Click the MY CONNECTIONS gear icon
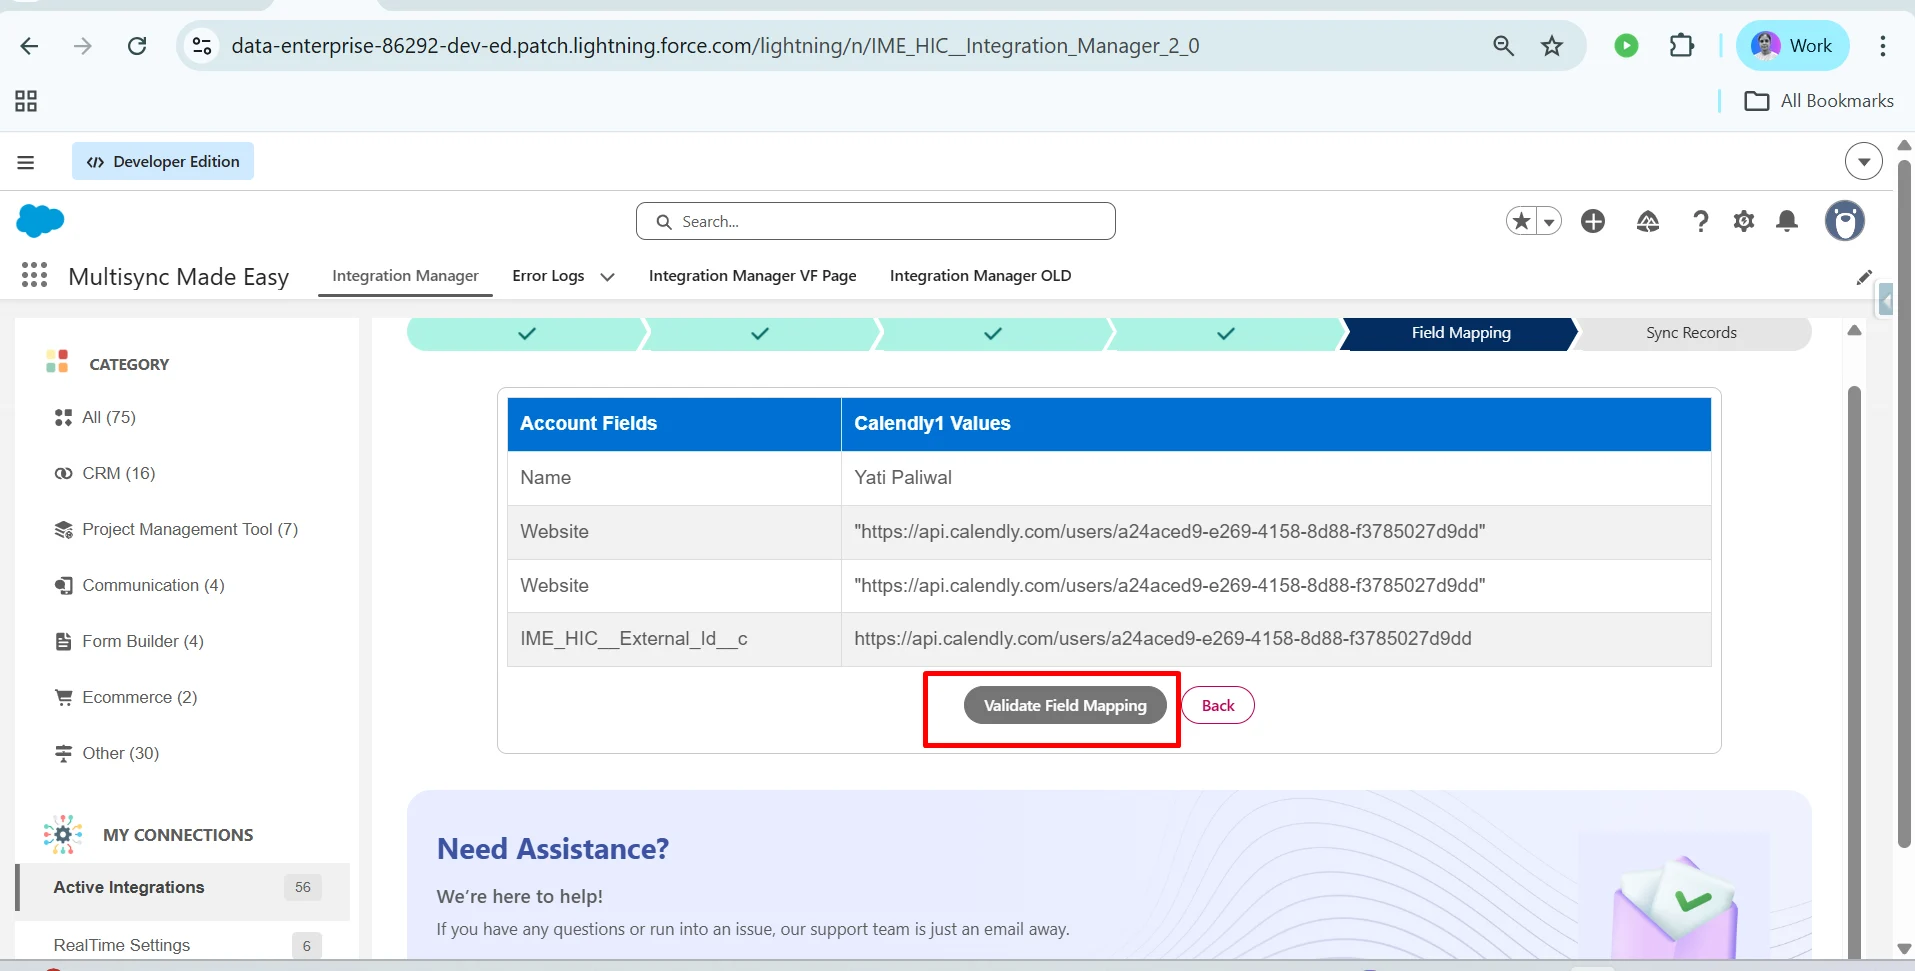Screen dimensions: 1915x971 pos(62,834)
